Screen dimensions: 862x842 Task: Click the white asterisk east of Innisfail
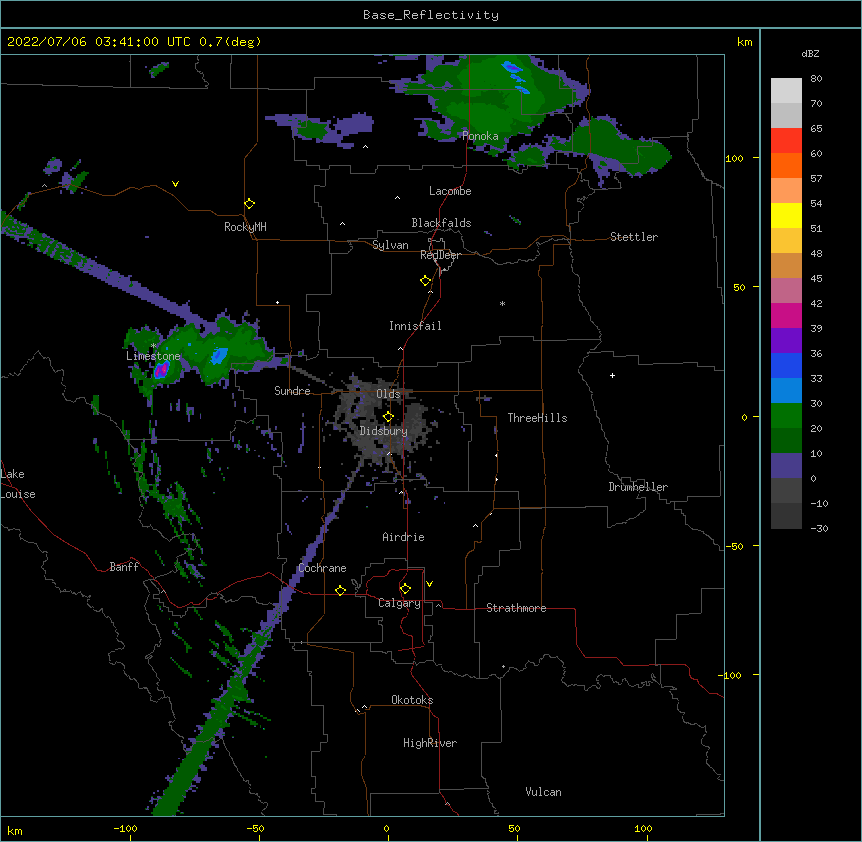pyautogui.click(x=502, y=304)
